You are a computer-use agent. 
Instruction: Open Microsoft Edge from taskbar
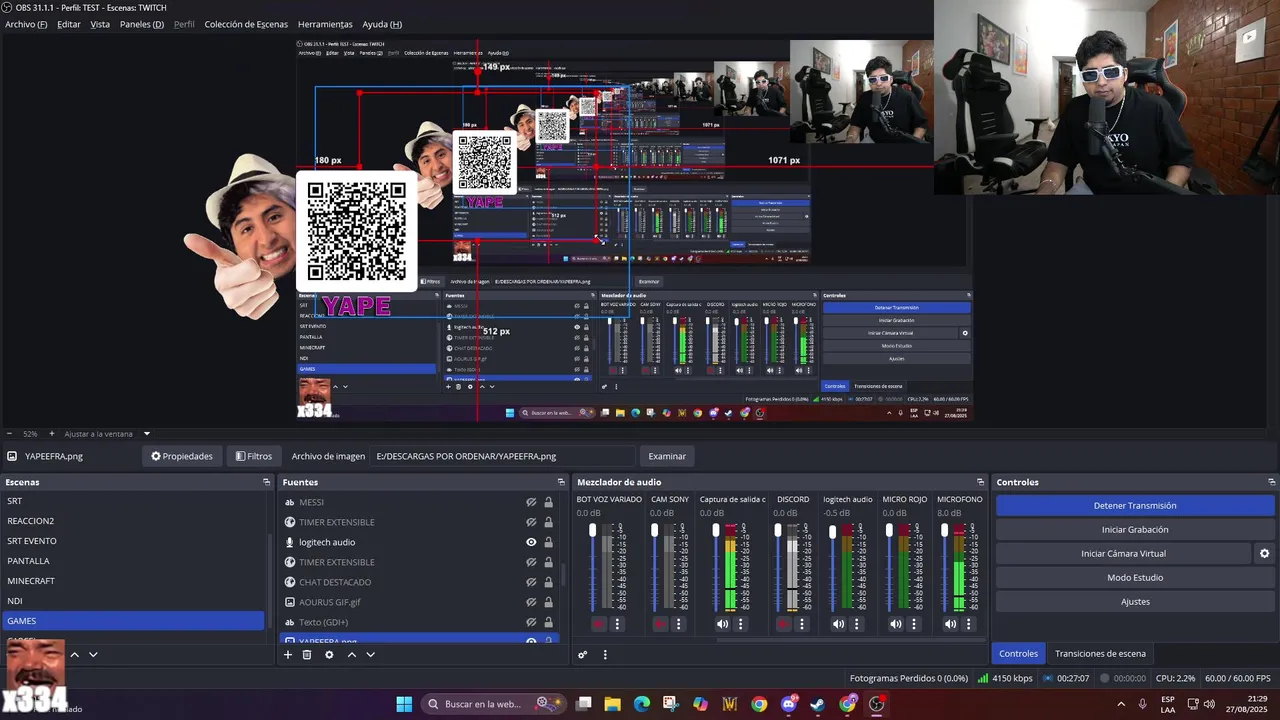(641, 704)
